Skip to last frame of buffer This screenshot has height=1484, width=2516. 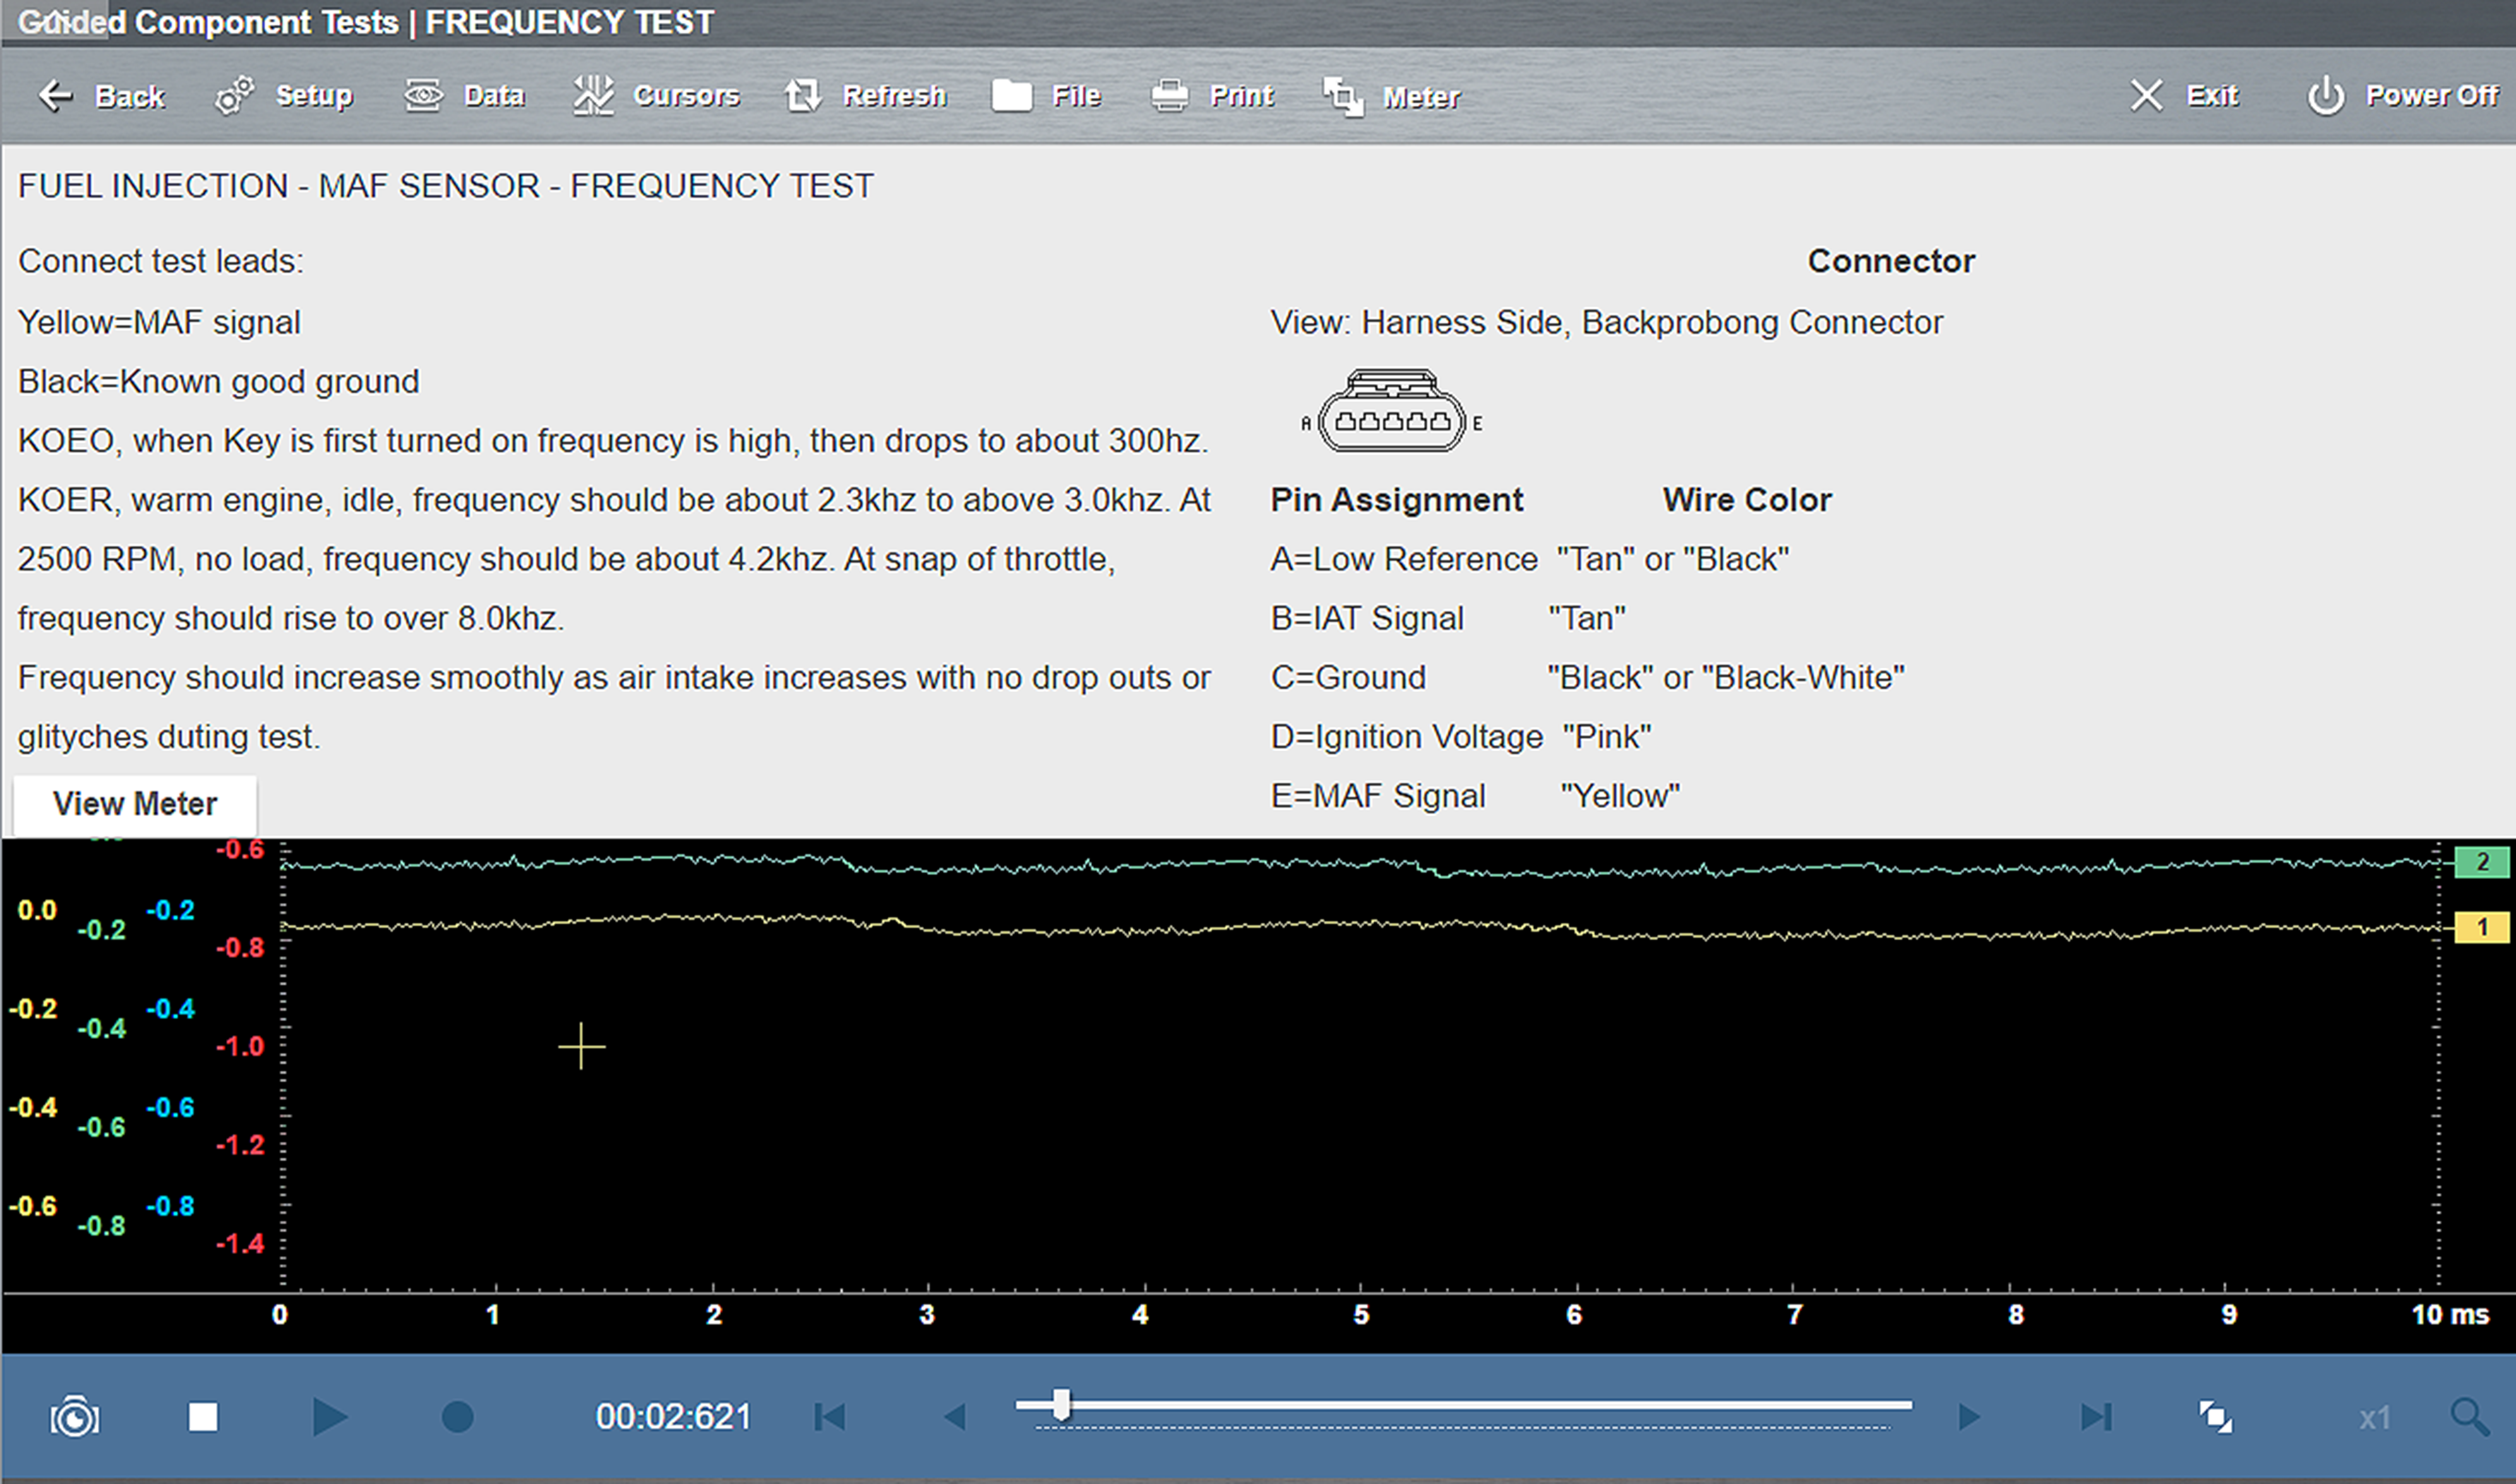click(2096, 1417)
